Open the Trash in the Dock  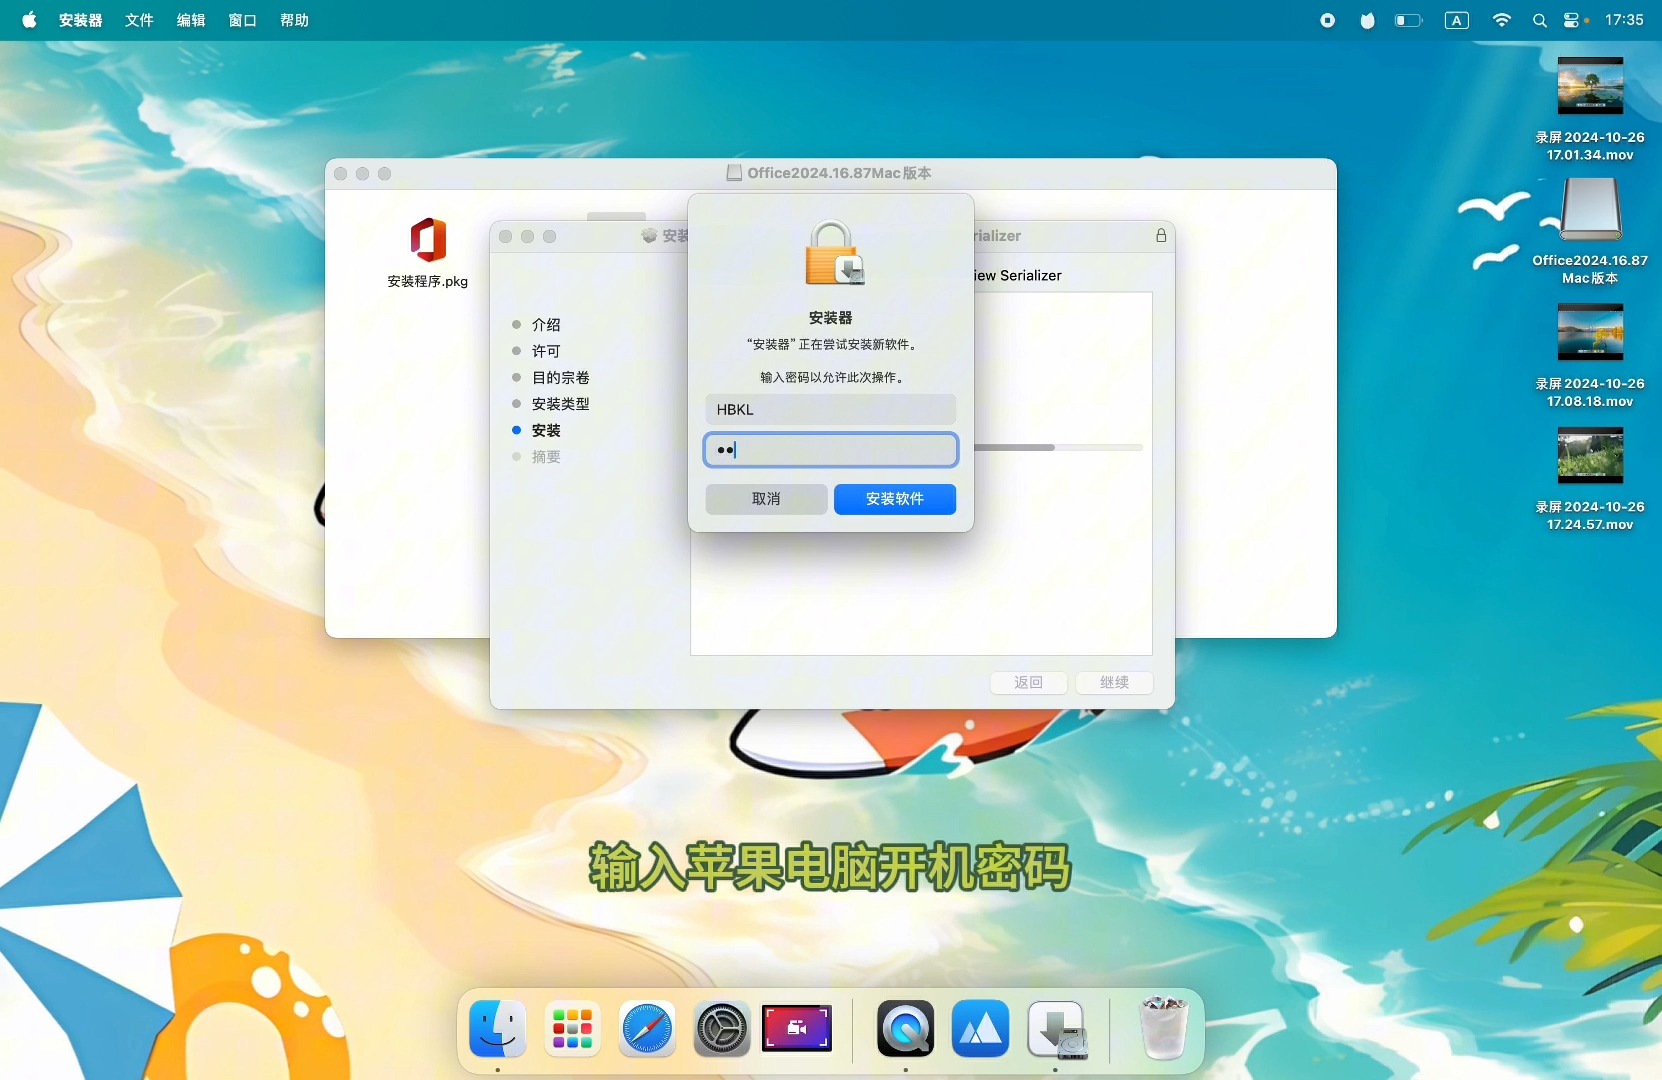point(1163,1028)
